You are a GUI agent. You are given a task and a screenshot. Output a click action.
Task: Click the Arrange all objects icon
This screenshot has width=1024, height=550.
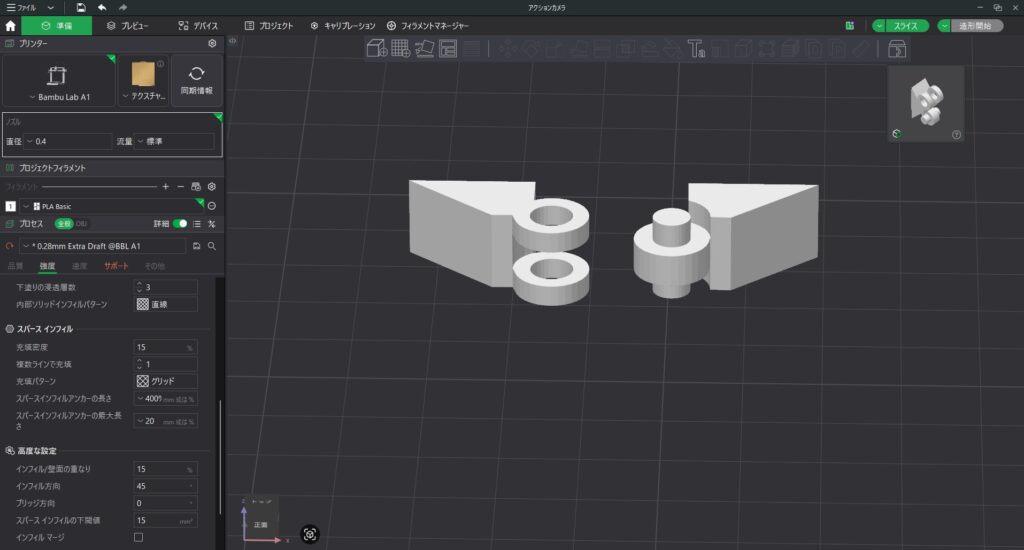click(x=448, y=48)
